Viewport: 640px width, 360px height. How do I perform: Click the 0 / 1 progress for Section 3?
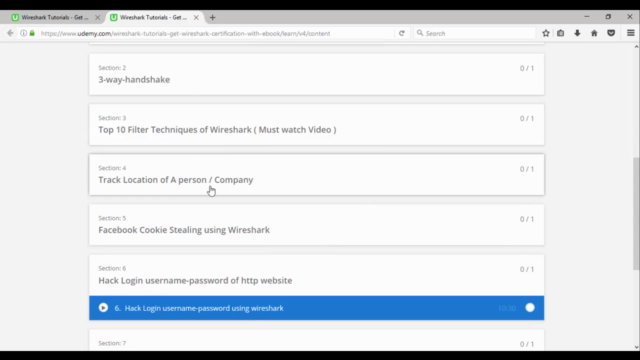click(x=527, y=118)
